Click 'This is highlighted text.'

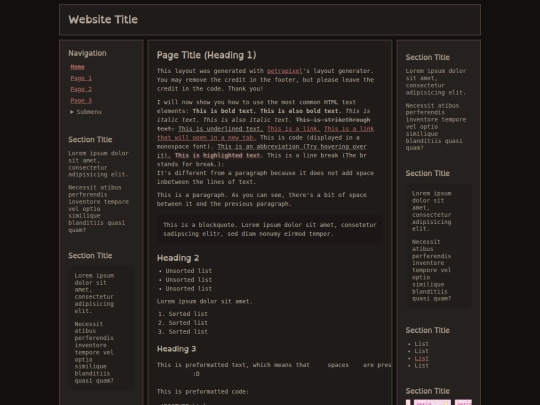219,156
